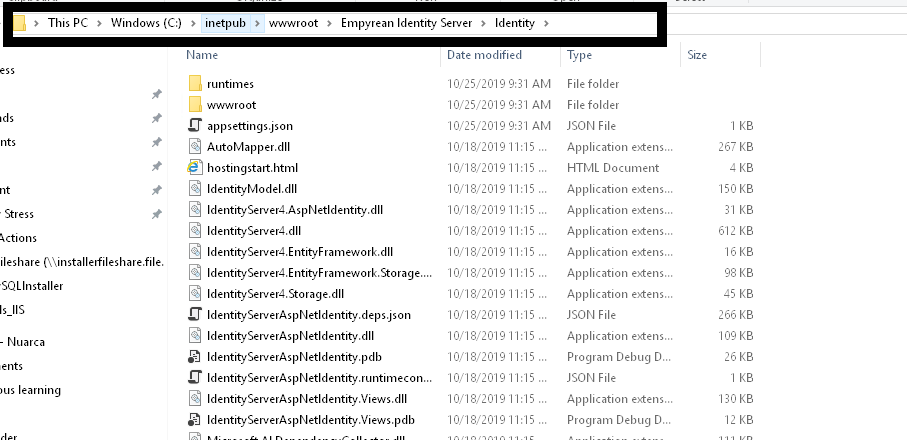This screenshot has height=440, width=907.
Task: Expand the chevron after Windows (C:)
Action: 193,23
